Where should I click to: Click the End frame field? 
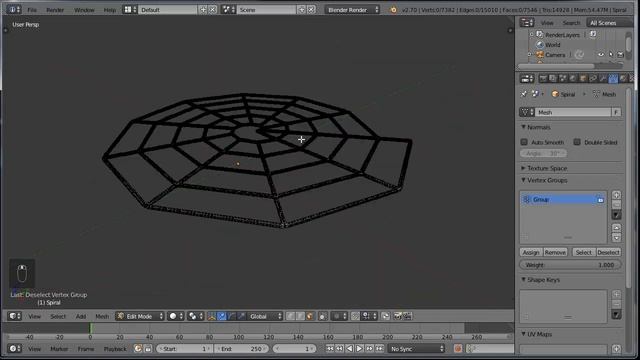pyautogui.click(x=241, y=349)
